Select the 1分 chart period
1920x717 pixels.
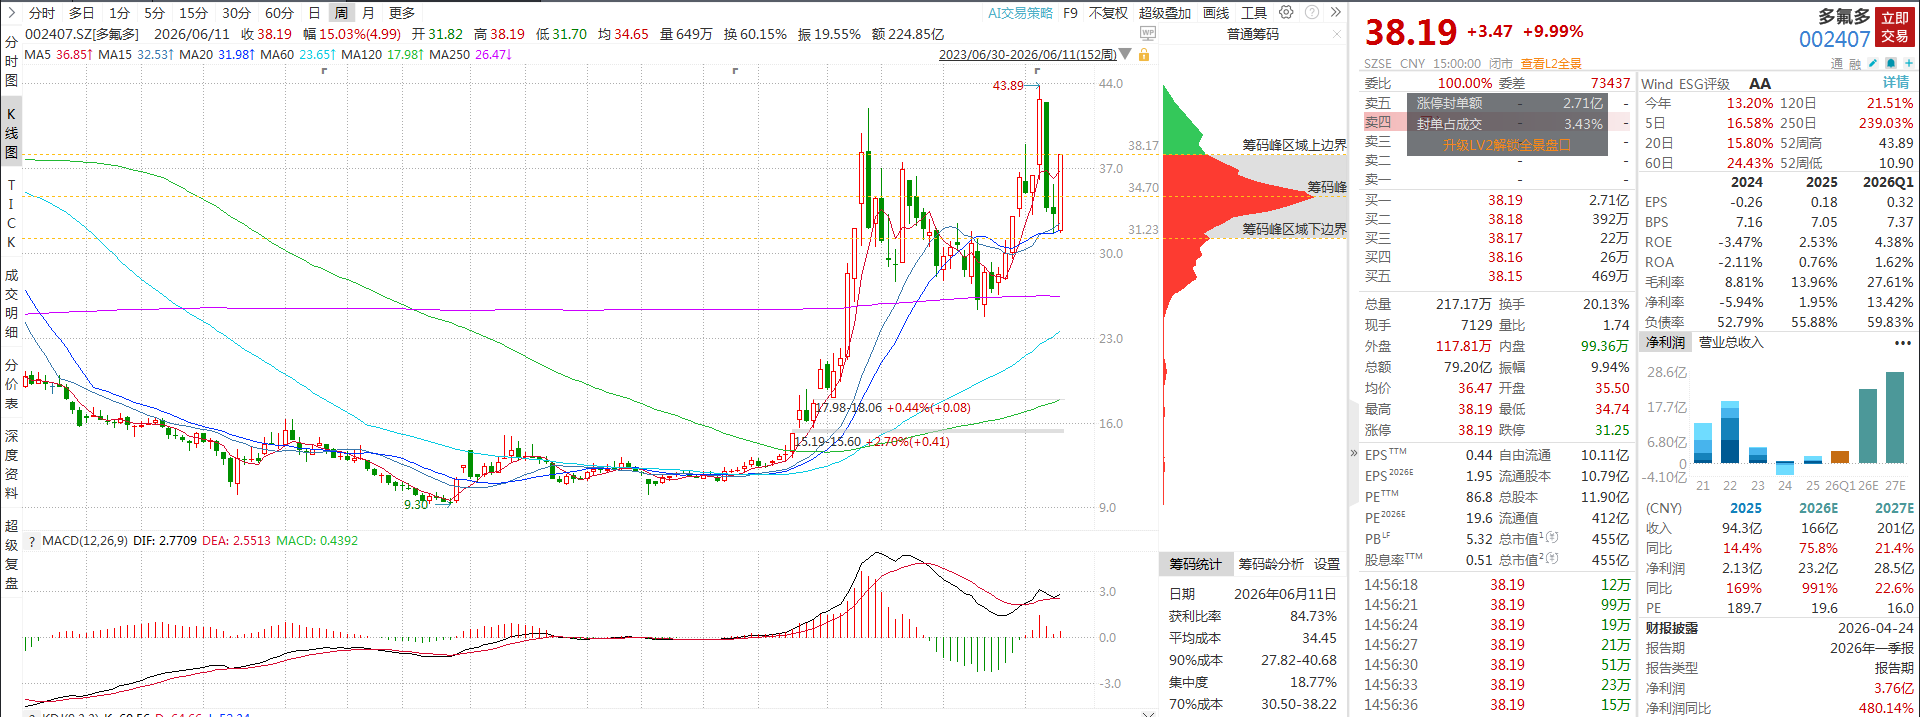[119, 13]
